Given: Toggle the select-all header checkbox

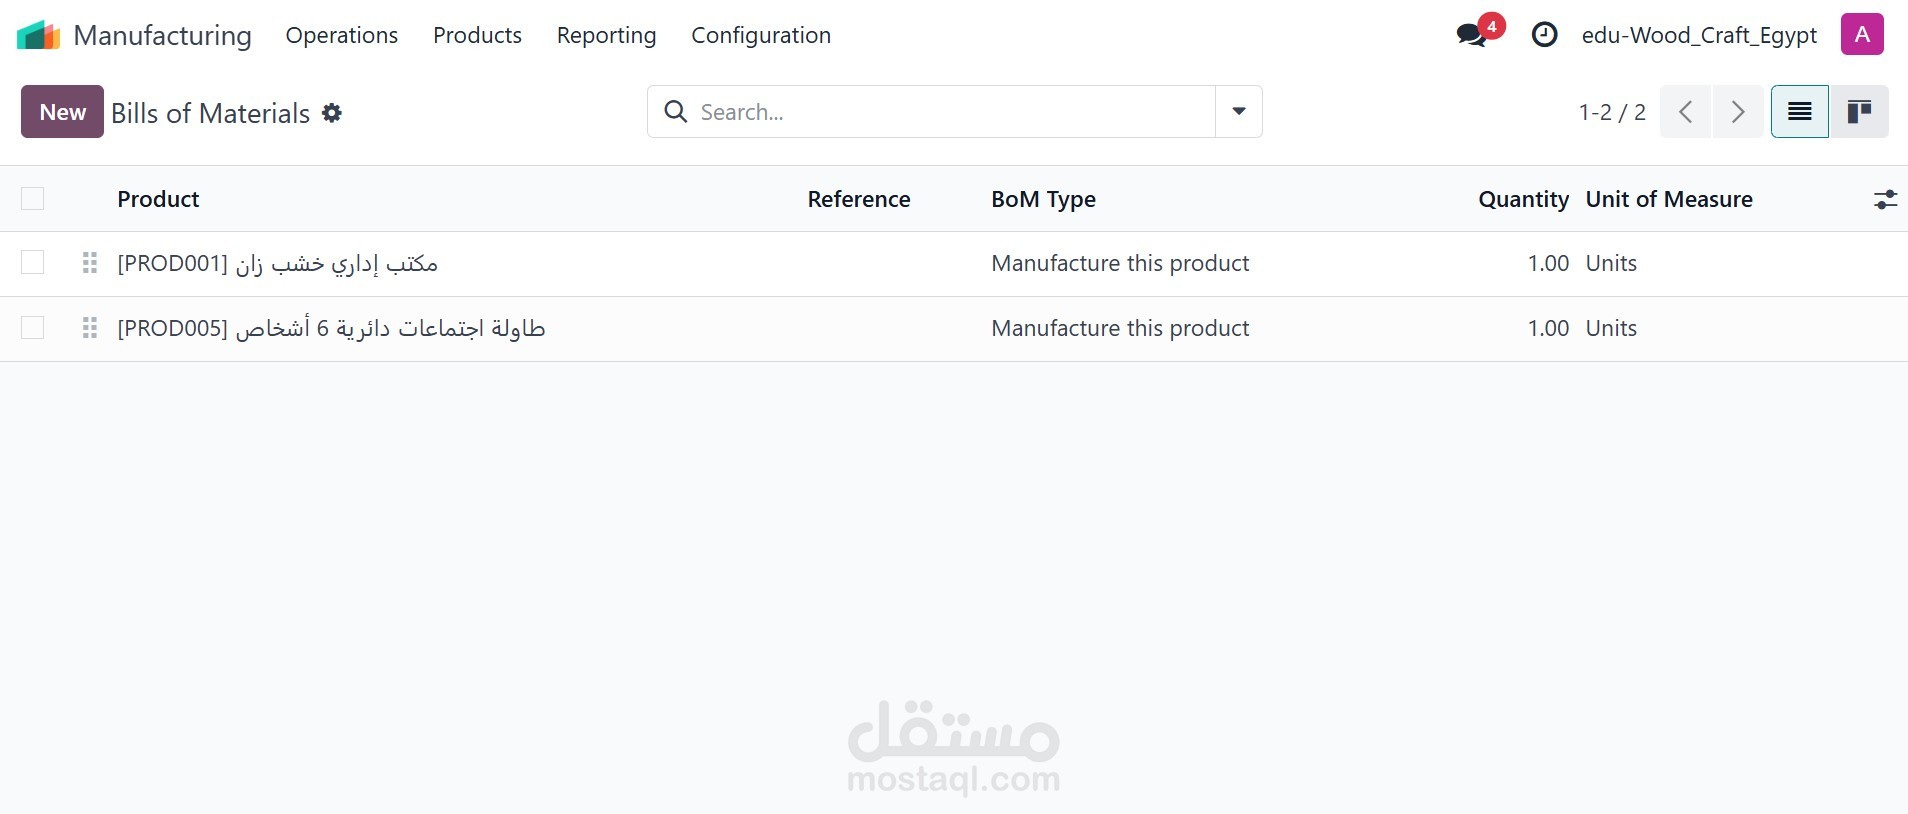Looking at the screenshot, I should tap(33, 199).
